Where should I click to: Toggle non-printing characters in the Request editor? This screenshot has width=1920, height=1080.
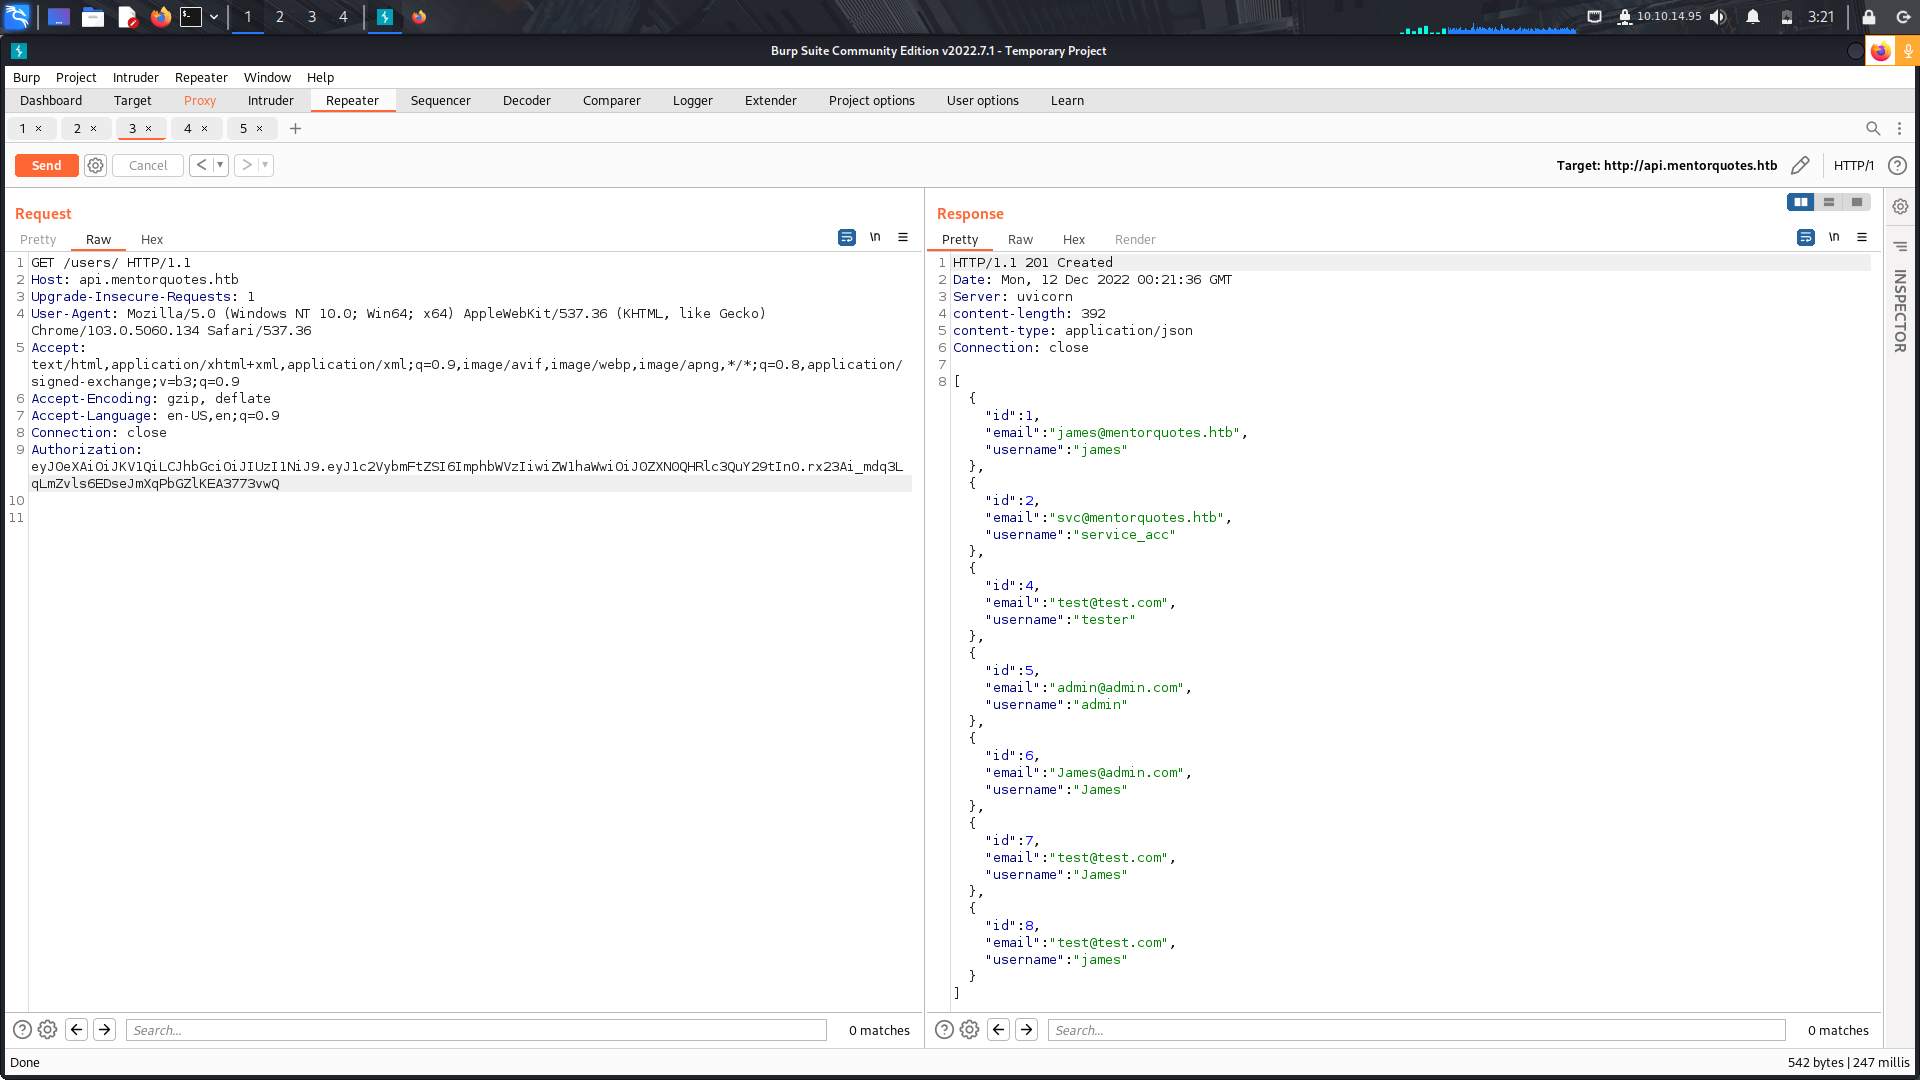875,237
